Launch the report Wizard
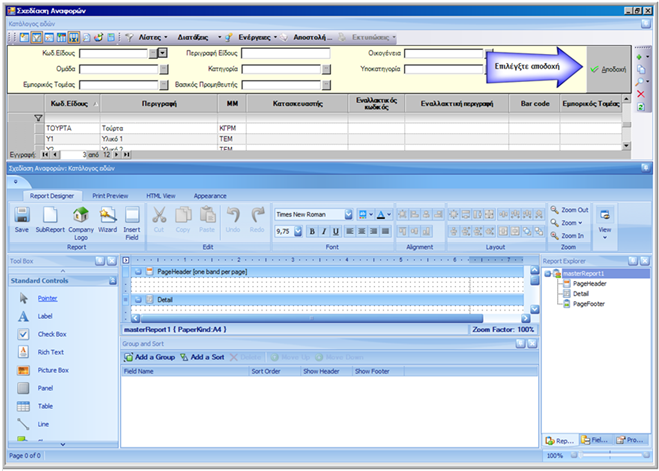This screenshot has height=471, width=659. point(108,220)
